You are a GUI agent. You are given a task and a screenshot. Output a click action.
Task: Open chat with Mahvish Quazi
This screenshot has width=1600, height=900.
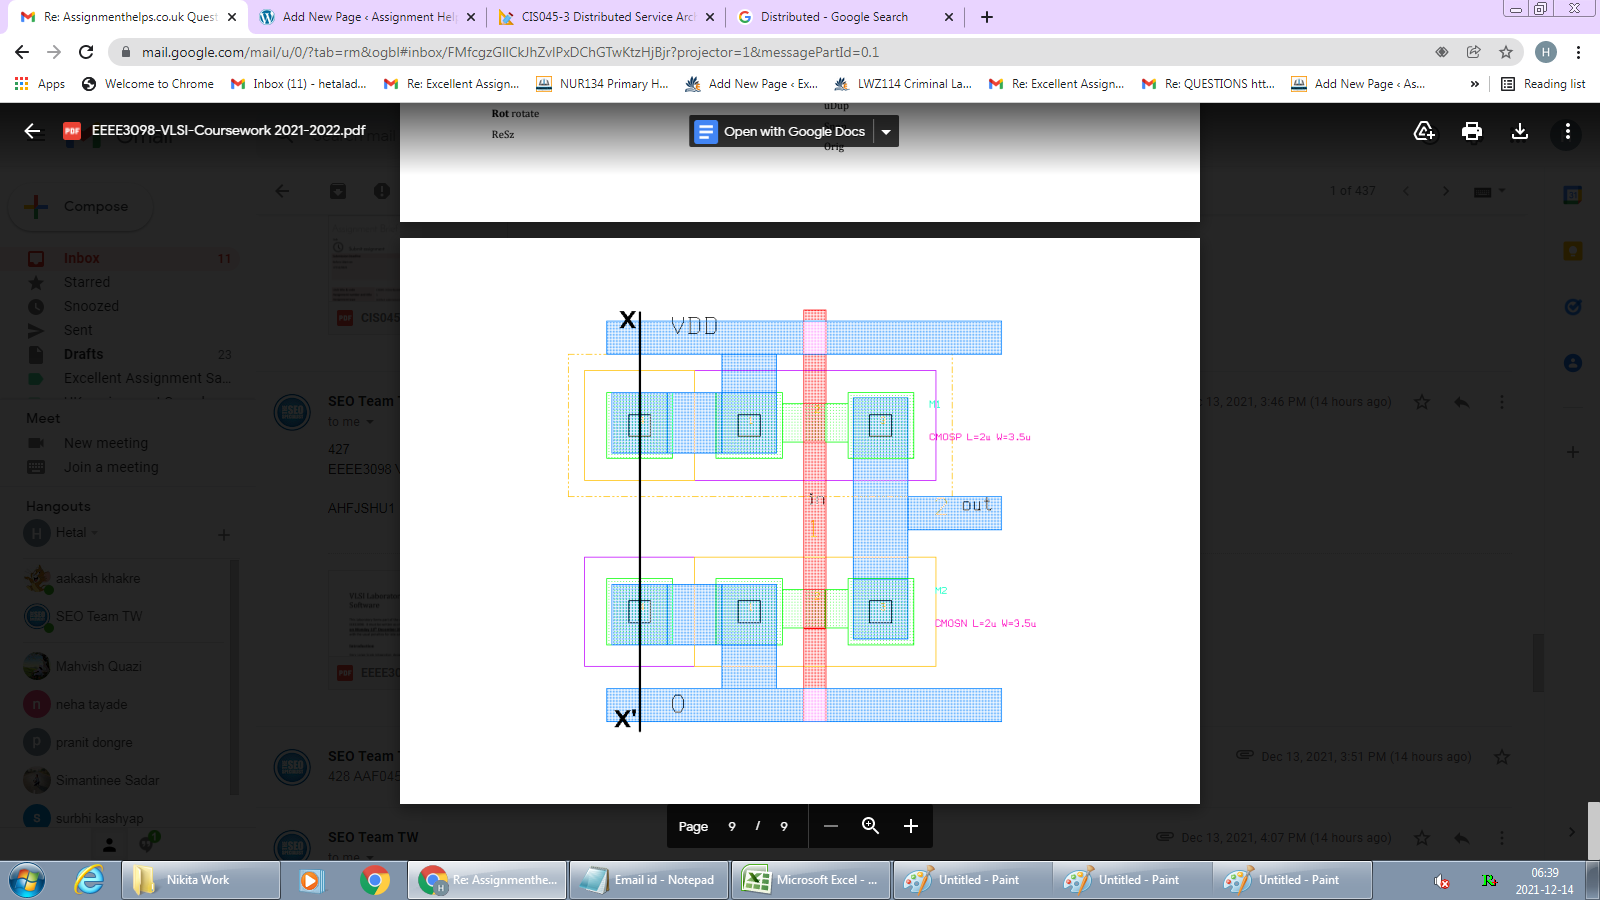98,666
